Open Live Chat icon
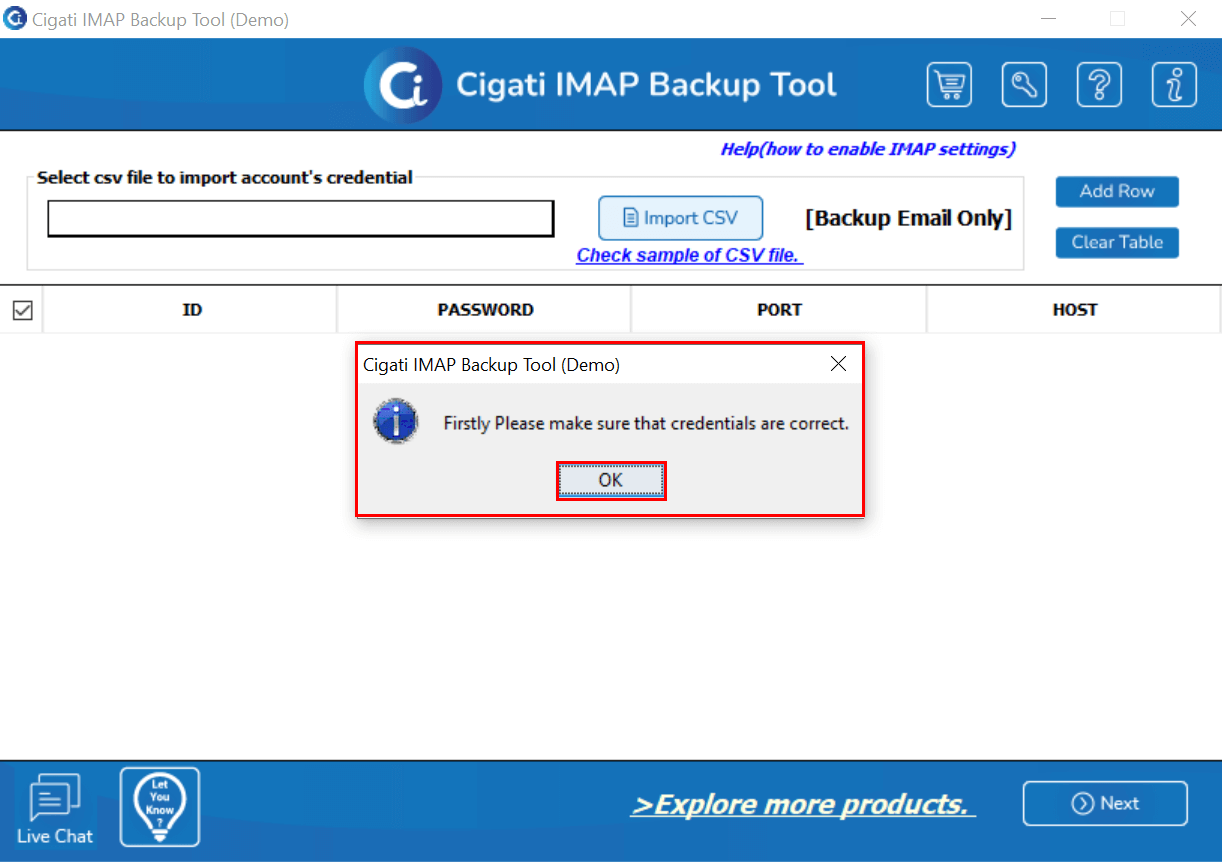The width and height of the screenshot is (1222, 862). click(x=55, y=809)
